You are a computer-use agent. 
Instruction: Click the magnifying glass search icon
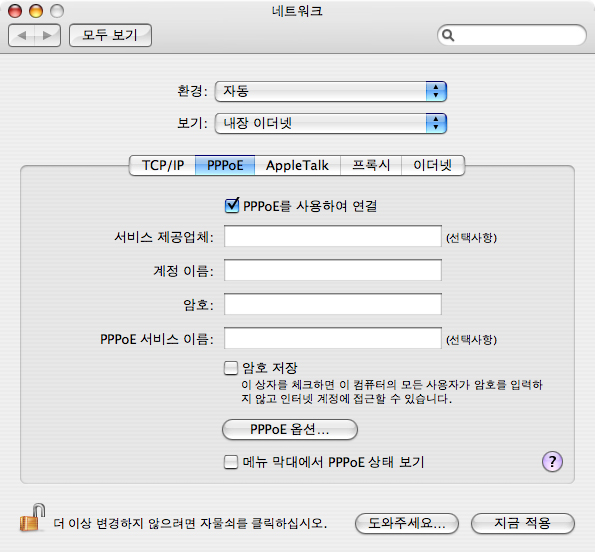click(x=448, y=35)
